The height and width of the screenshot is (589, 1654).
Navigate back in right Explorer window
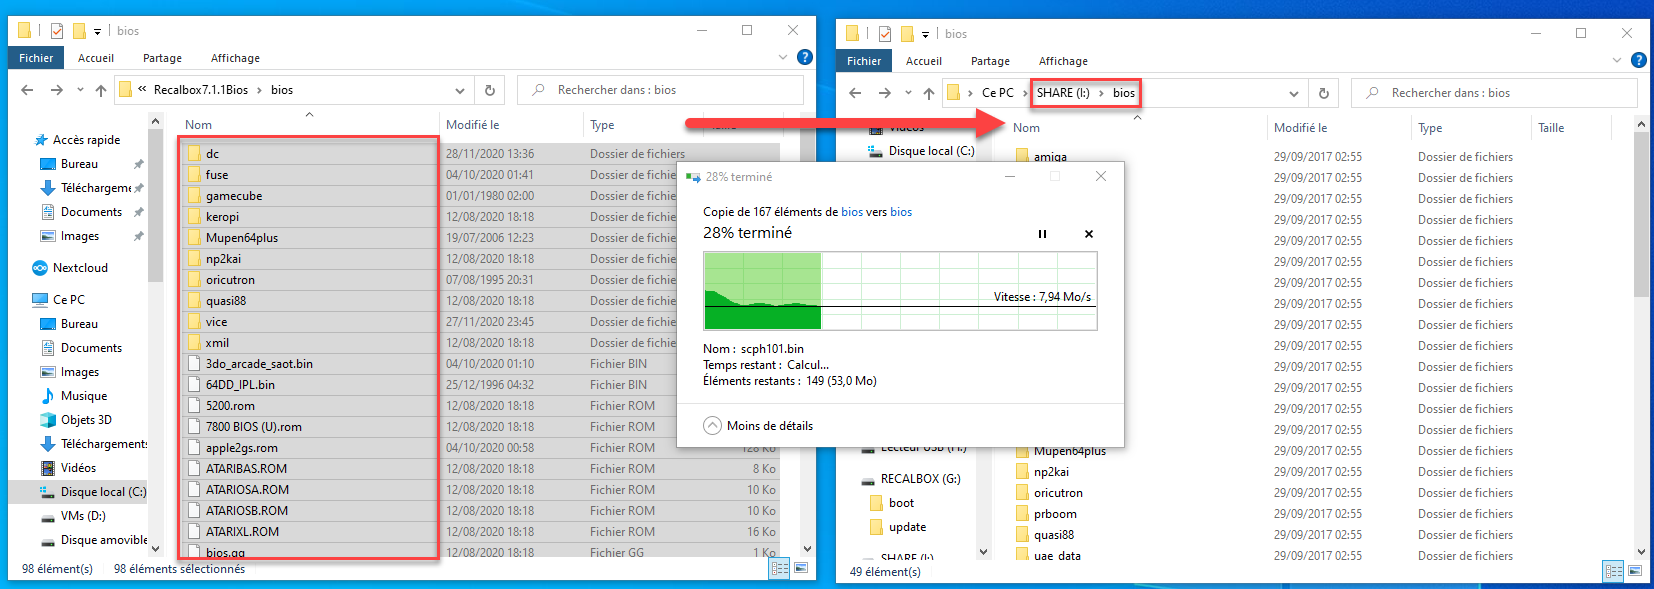pyautogui.click(x=855, y=93)
